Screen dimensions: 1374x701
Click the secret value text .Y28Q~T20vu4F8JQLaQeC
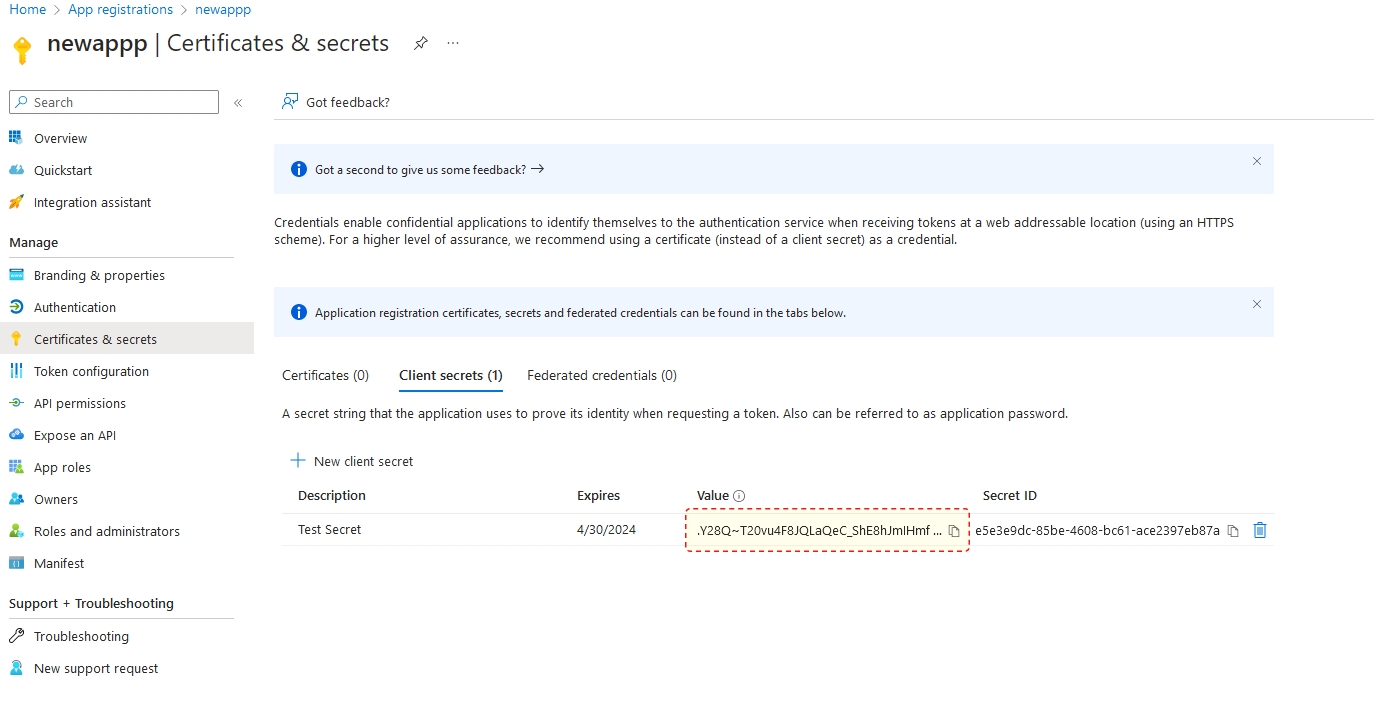(819, 530)
